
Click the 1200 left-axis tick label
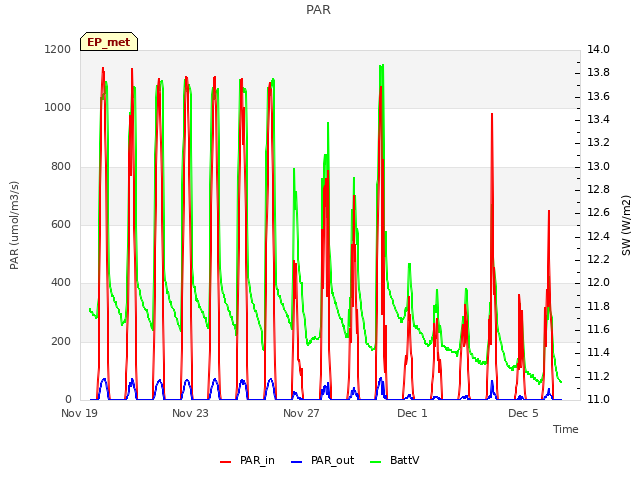[x=58, y=49]
